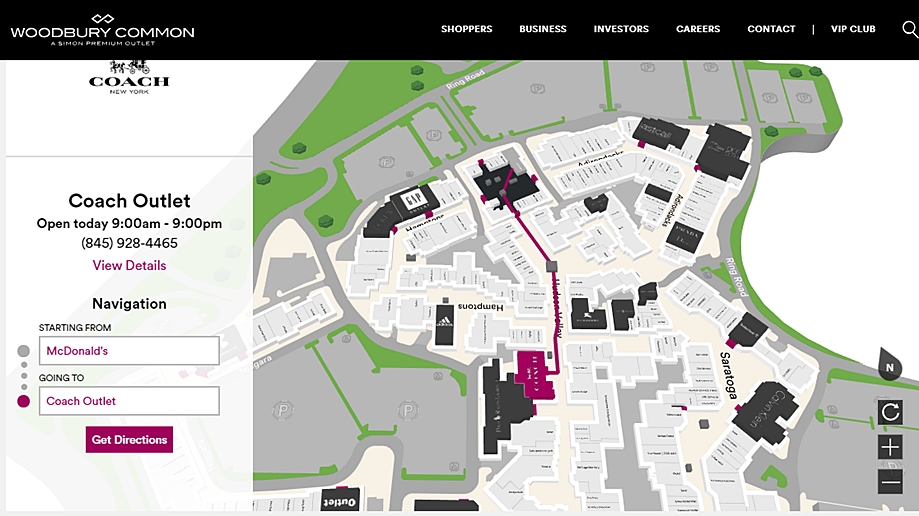Screen dimensions: 919x516
Task: Click the Get Directions button
Action: pyautogui.click(x=129, y=440)
